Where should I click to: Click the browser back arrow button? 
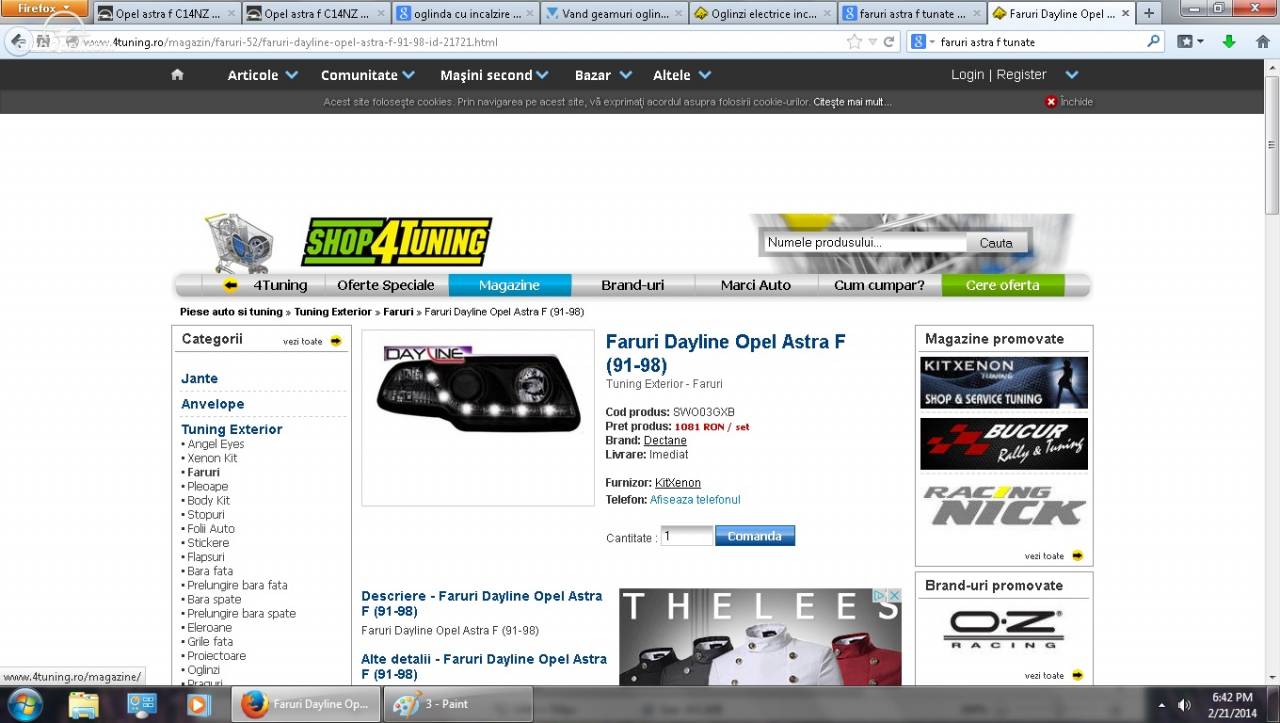(18, 42)
